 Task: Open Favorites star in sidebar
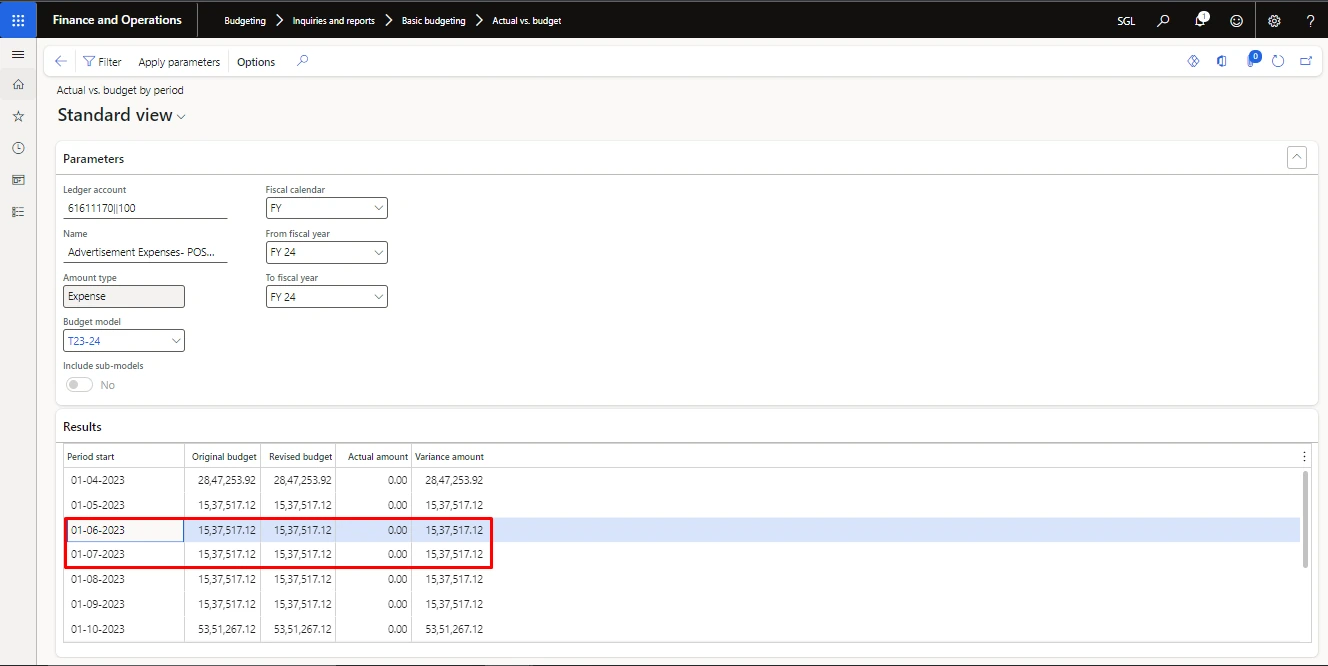tap(18, 116)
